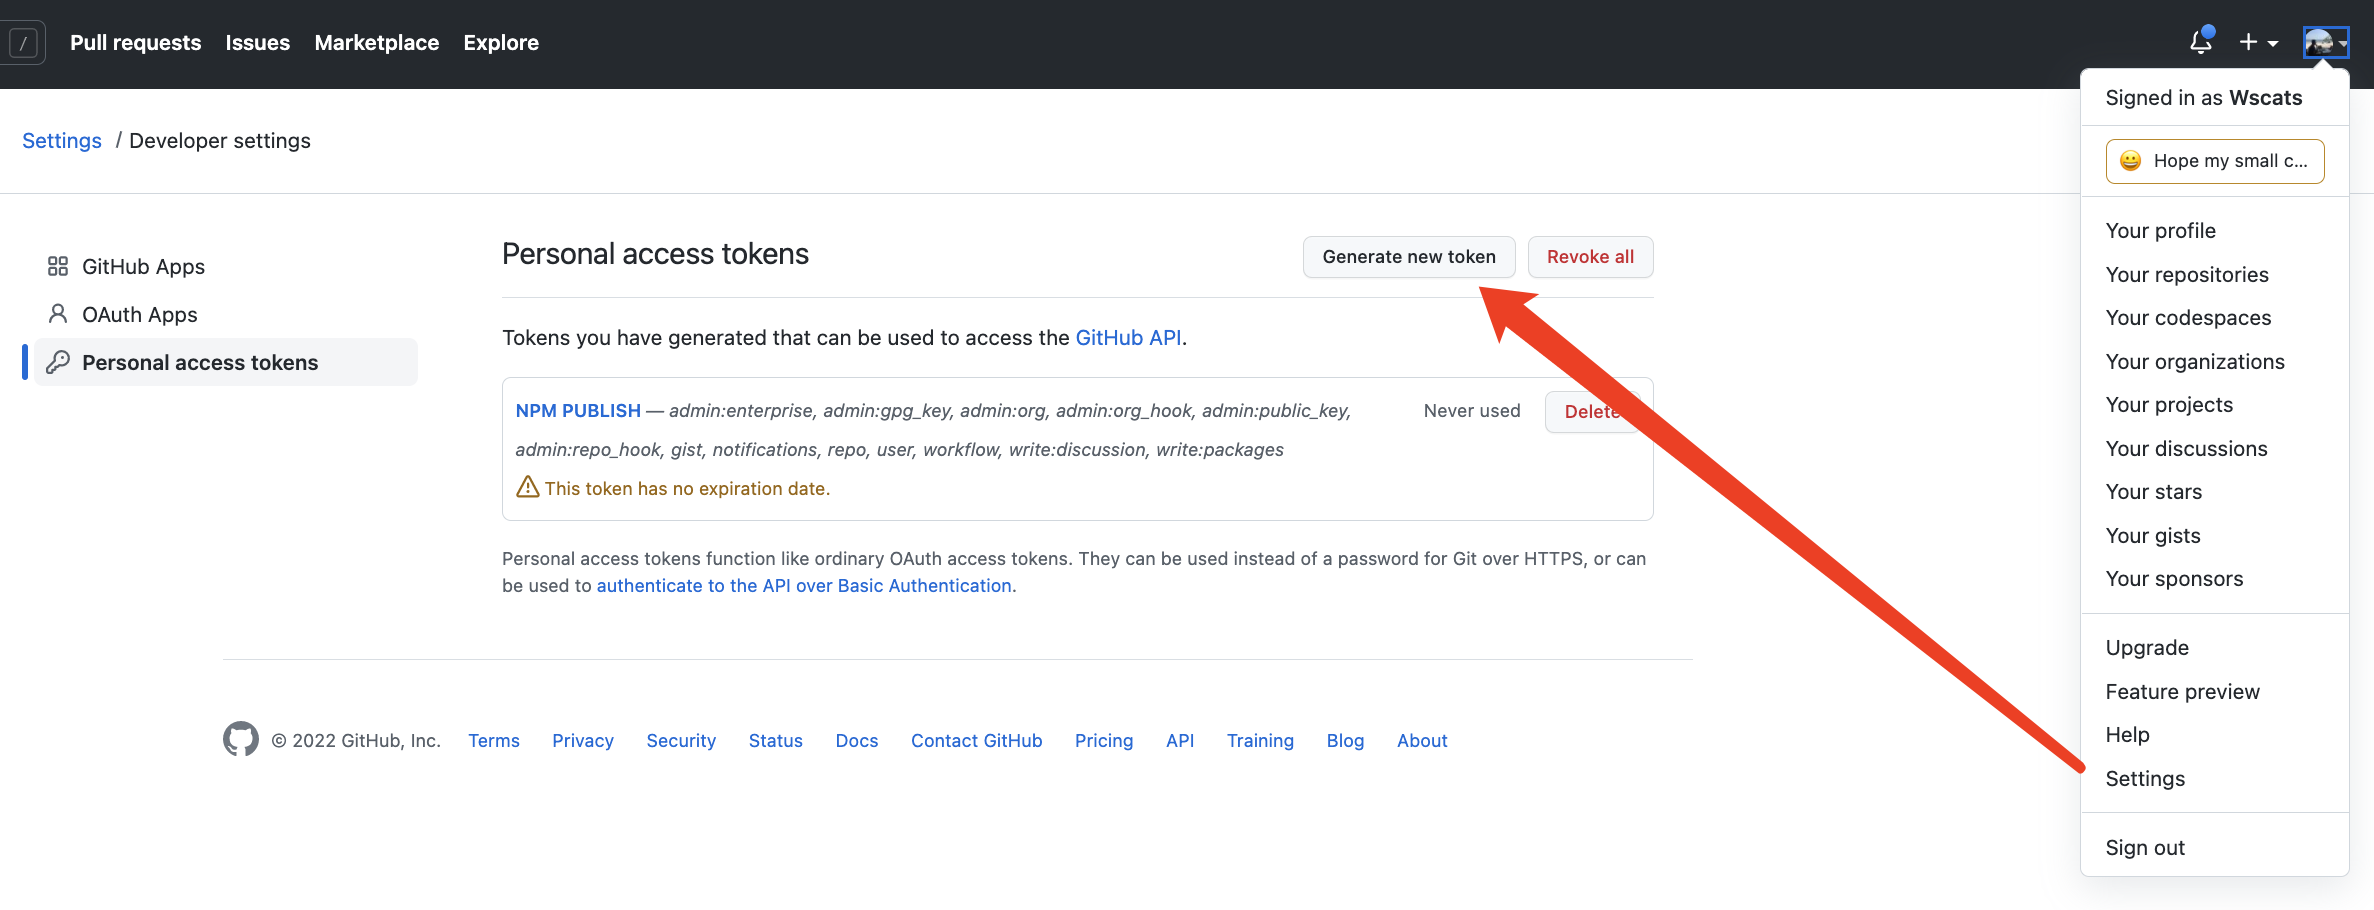Open the Training footer link
This screenshot has height=910, width=2374.
point(1260,741)
